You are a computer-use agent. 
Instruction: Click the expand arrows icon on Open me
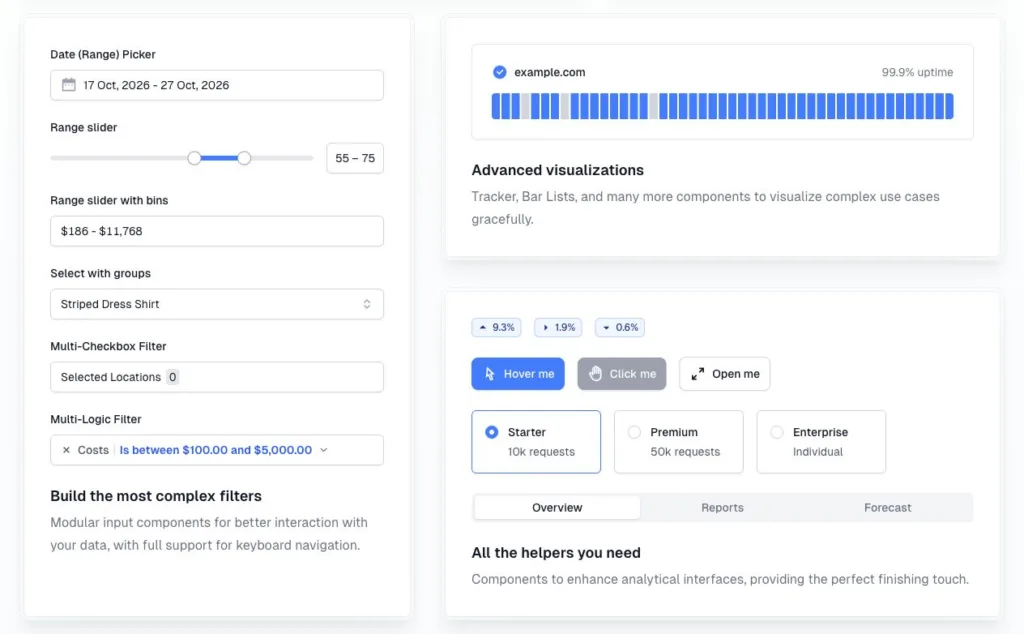pyautogui.click(x=697, y=373)
